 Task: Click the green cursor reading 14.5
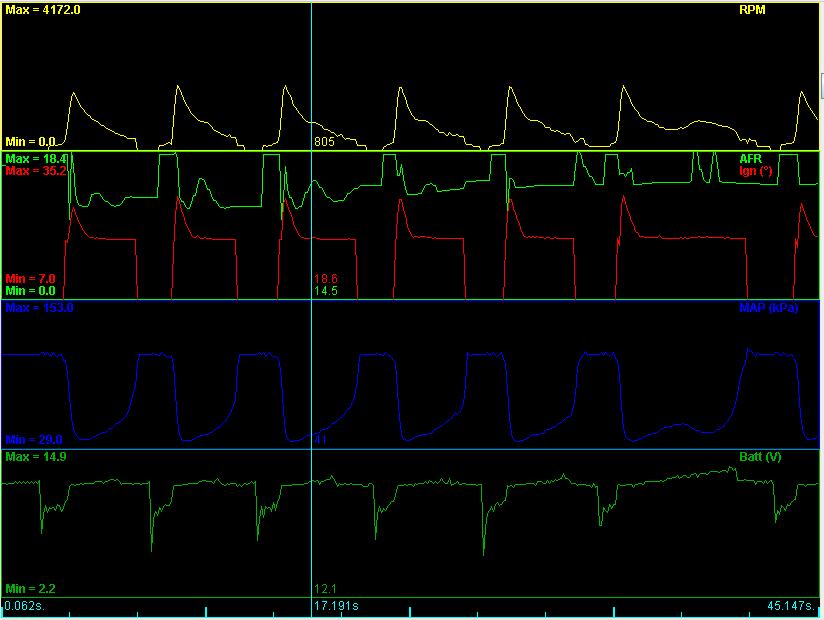click(x=326, y=291)
